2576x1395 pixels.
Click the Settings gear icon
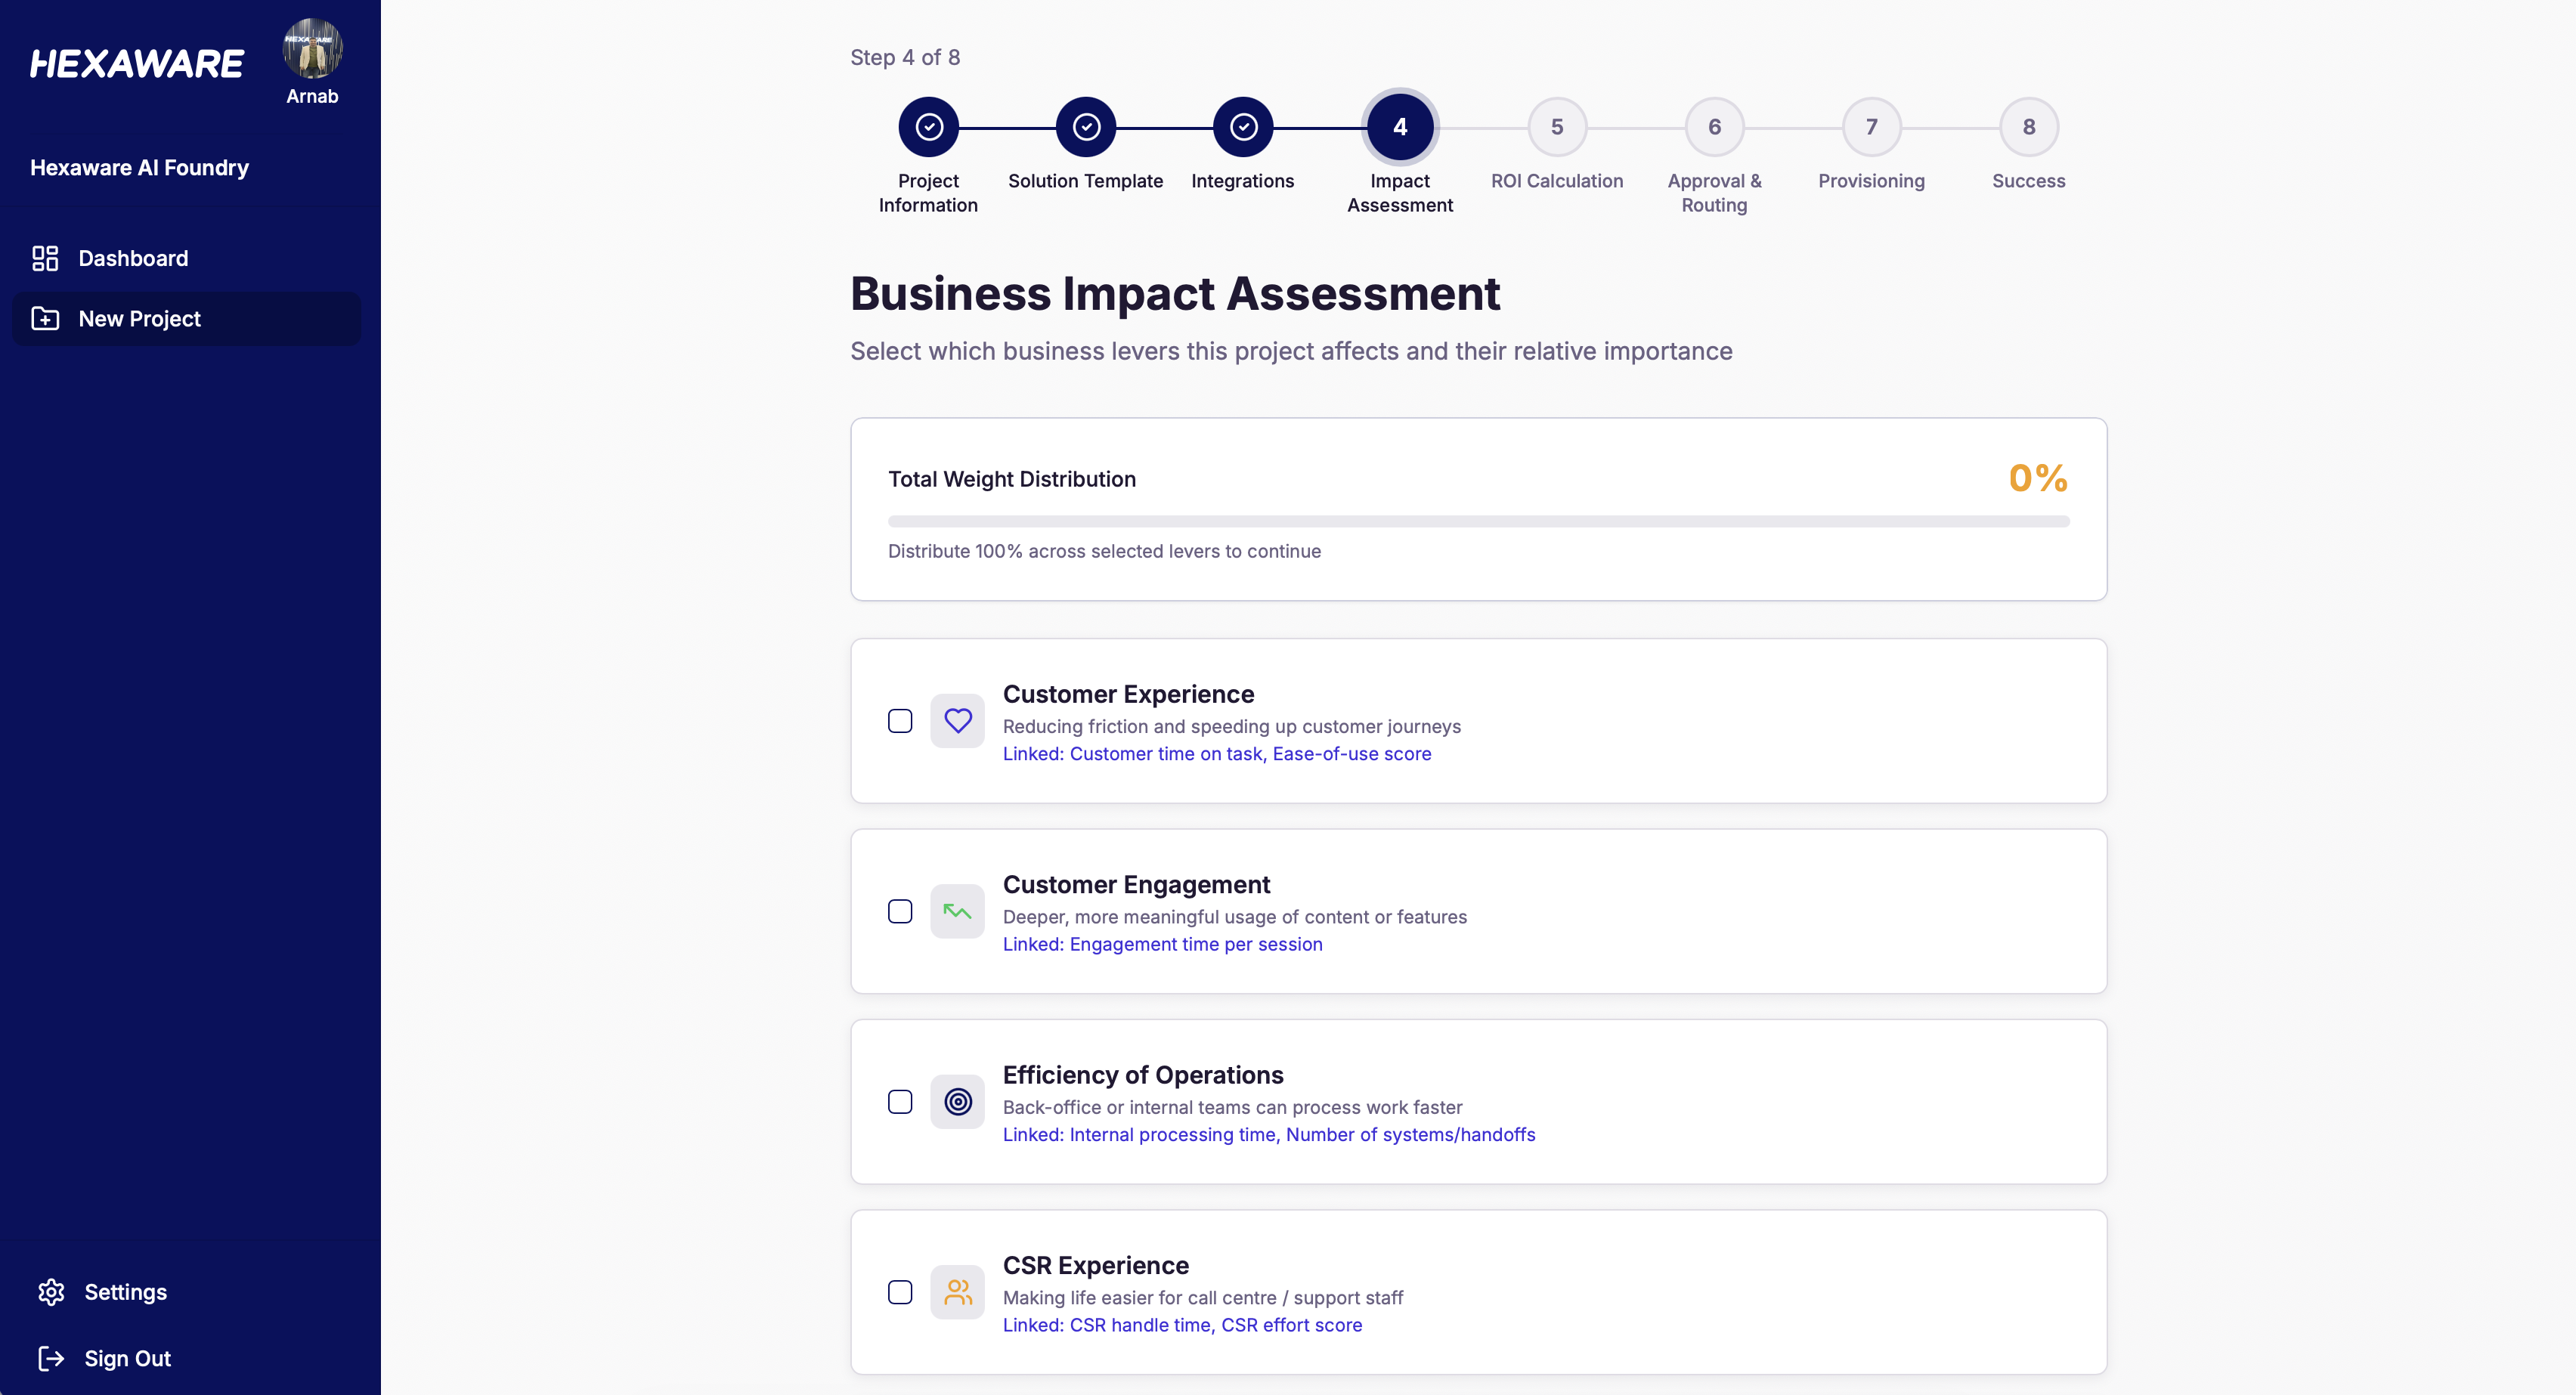coord(51,1292)
